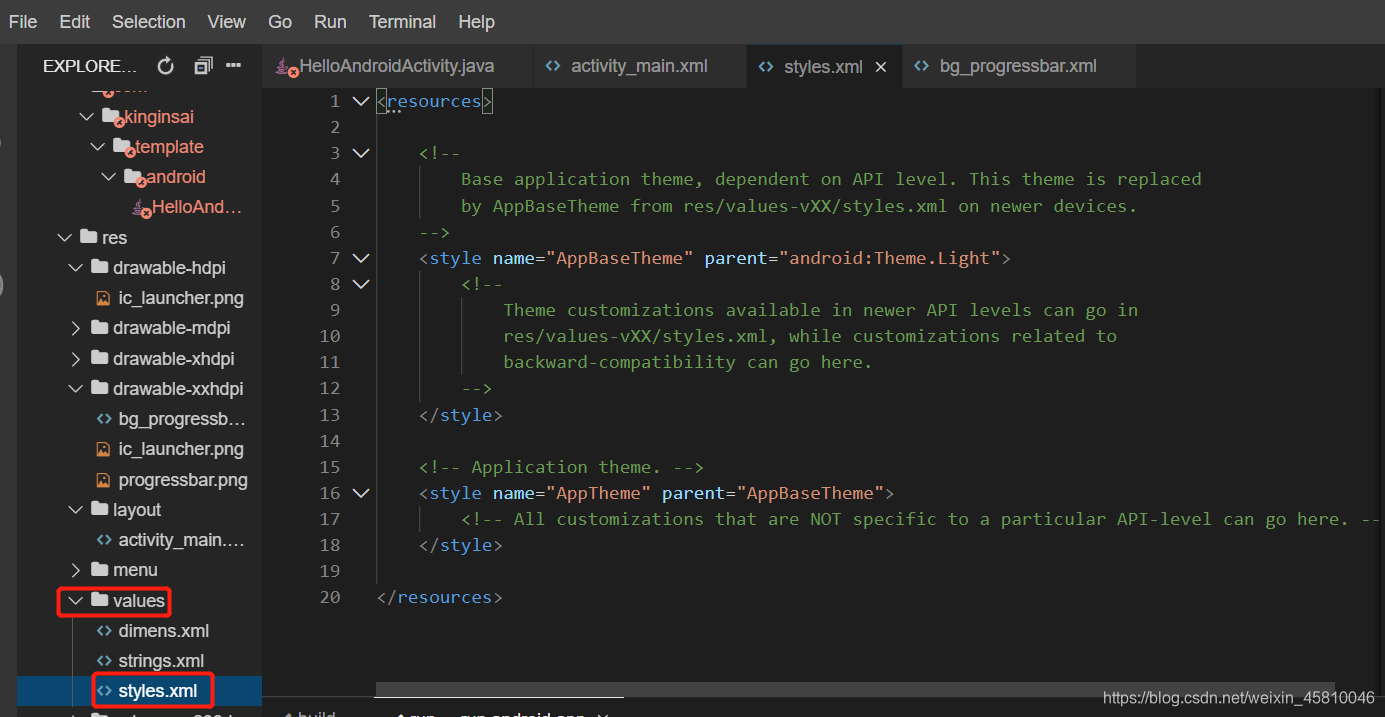
Task: Open the Edit menu
Action: tap(74, 21)
